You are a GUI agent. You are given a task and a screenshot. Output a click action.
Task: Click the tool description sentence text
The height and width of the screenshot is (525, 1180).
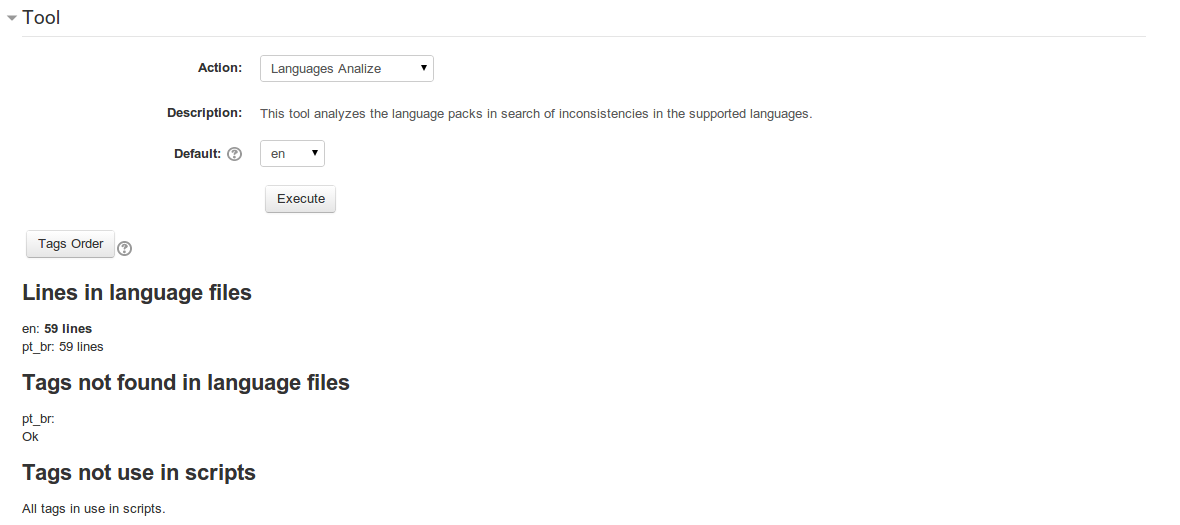[x=536, y=114]
